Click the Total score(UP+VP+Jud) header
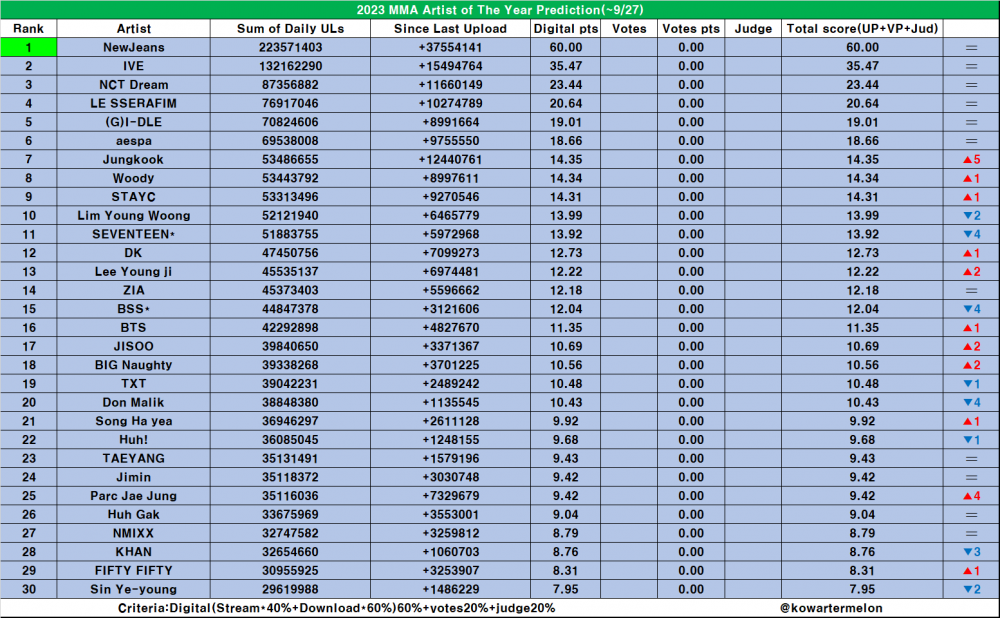The height and width of the screenshot is (618, 1000). tap(862, 29)
